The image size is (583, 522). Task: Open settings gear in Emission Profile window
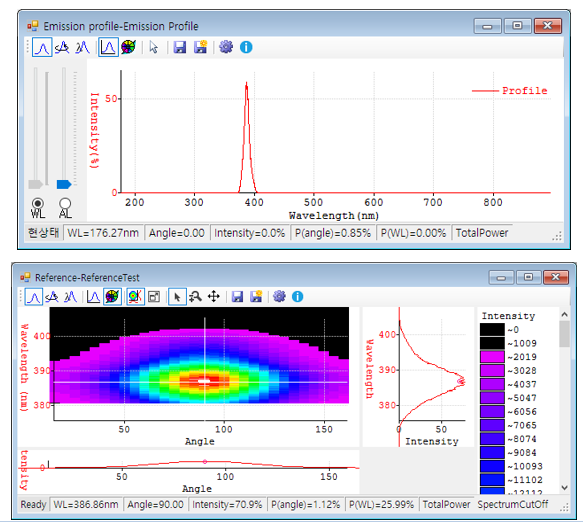tap(226, 47)
